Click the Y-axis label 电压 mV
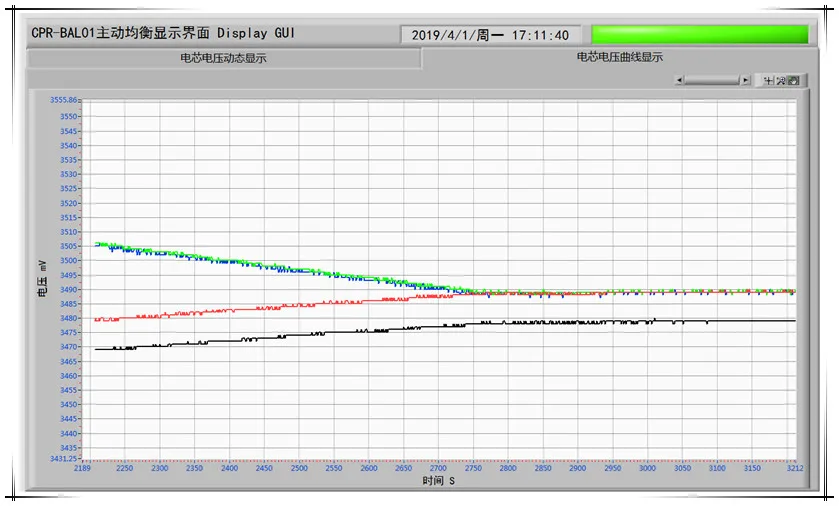 tap(42, 279)
